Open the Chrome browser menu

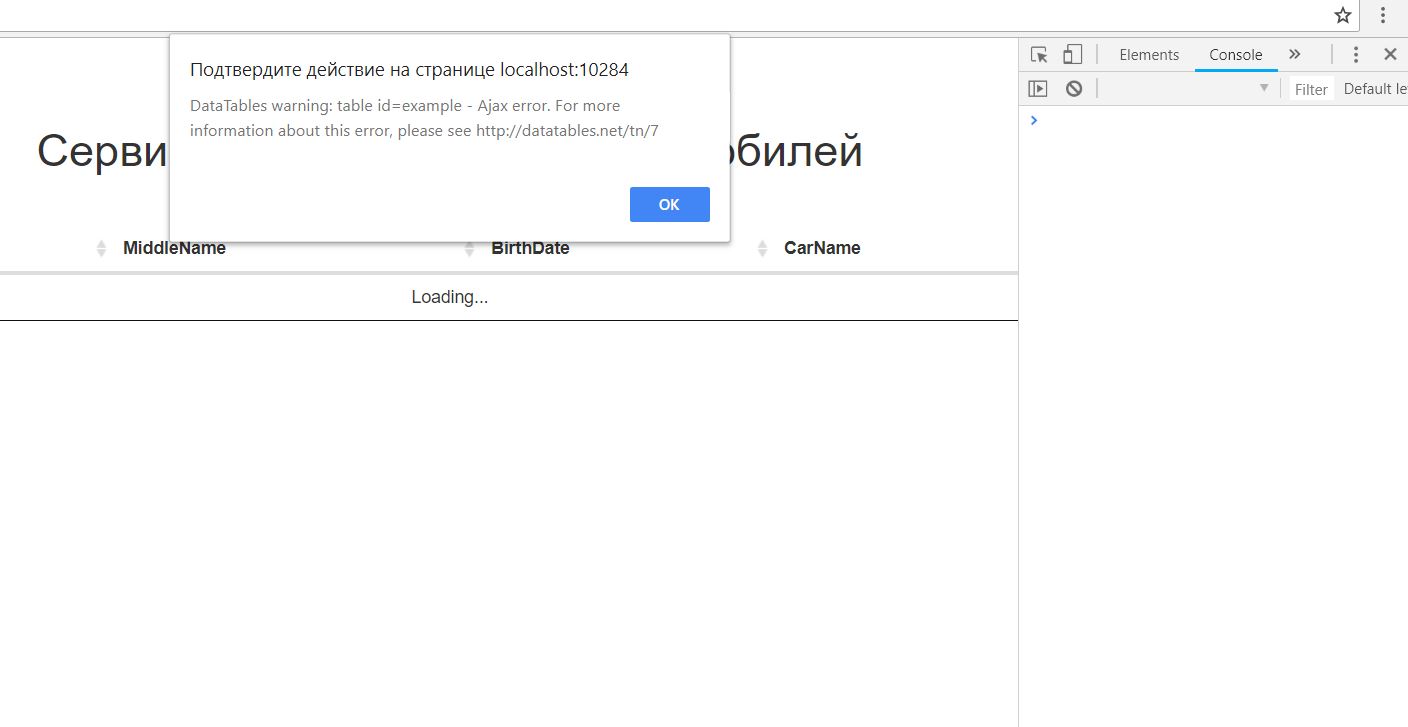coord(1383,15)
